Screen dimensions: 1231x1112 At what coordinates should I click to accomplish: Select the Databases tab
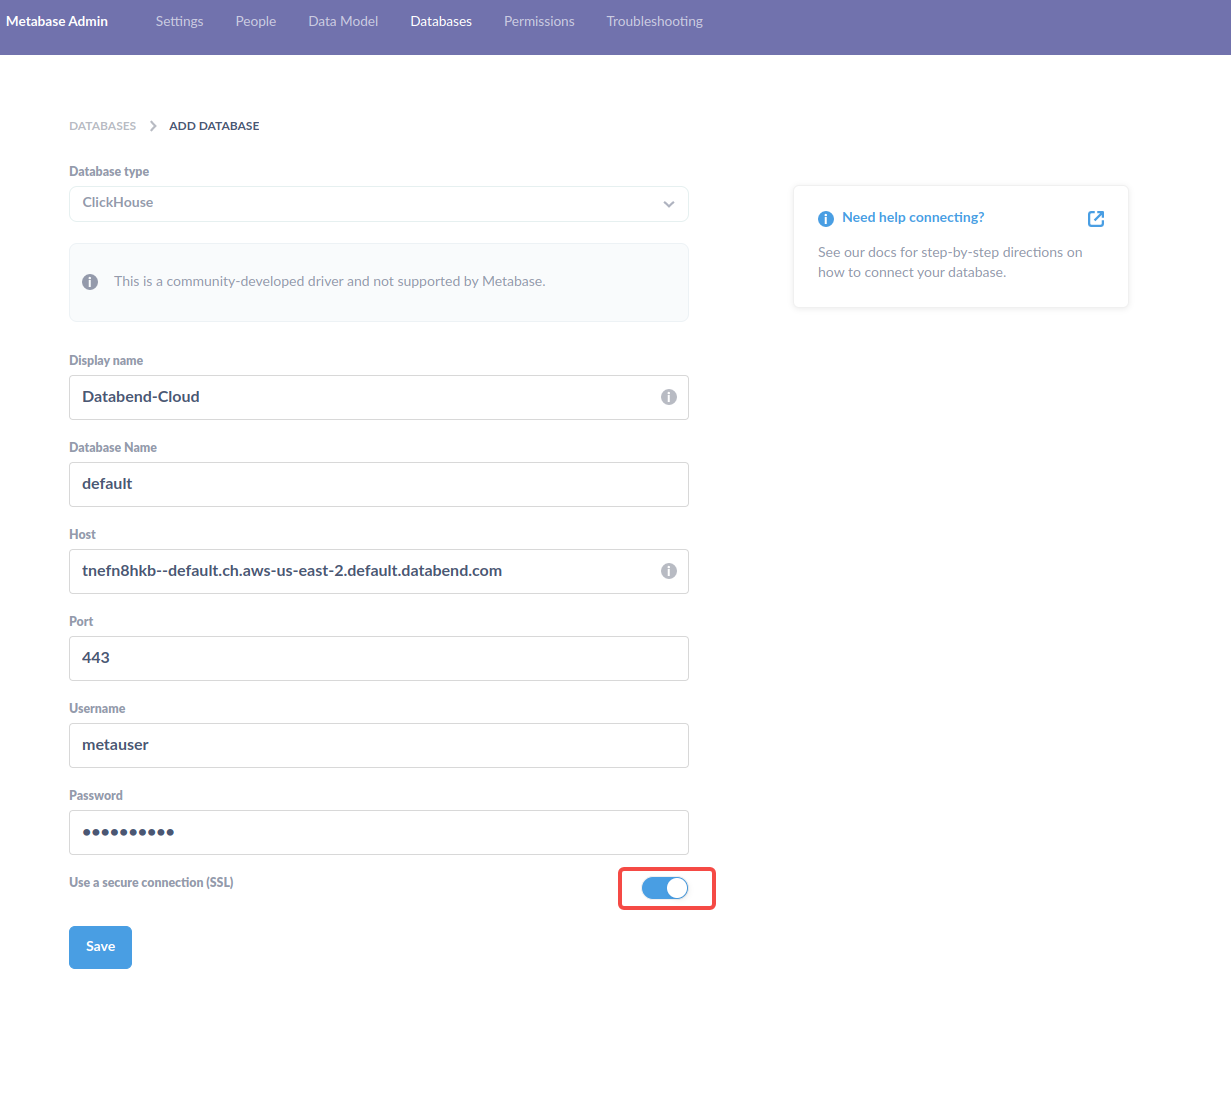tap(441, 21)
